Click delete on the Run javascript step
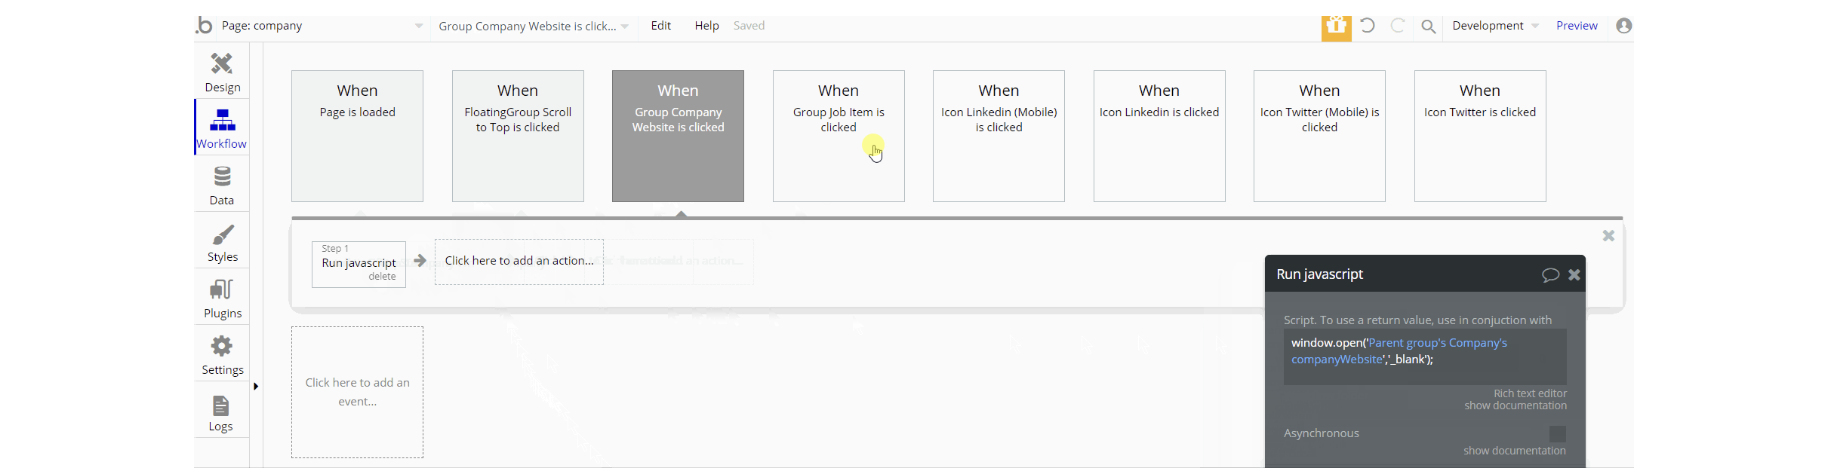This screenshot has height=476, width=1830. point(382,277)
